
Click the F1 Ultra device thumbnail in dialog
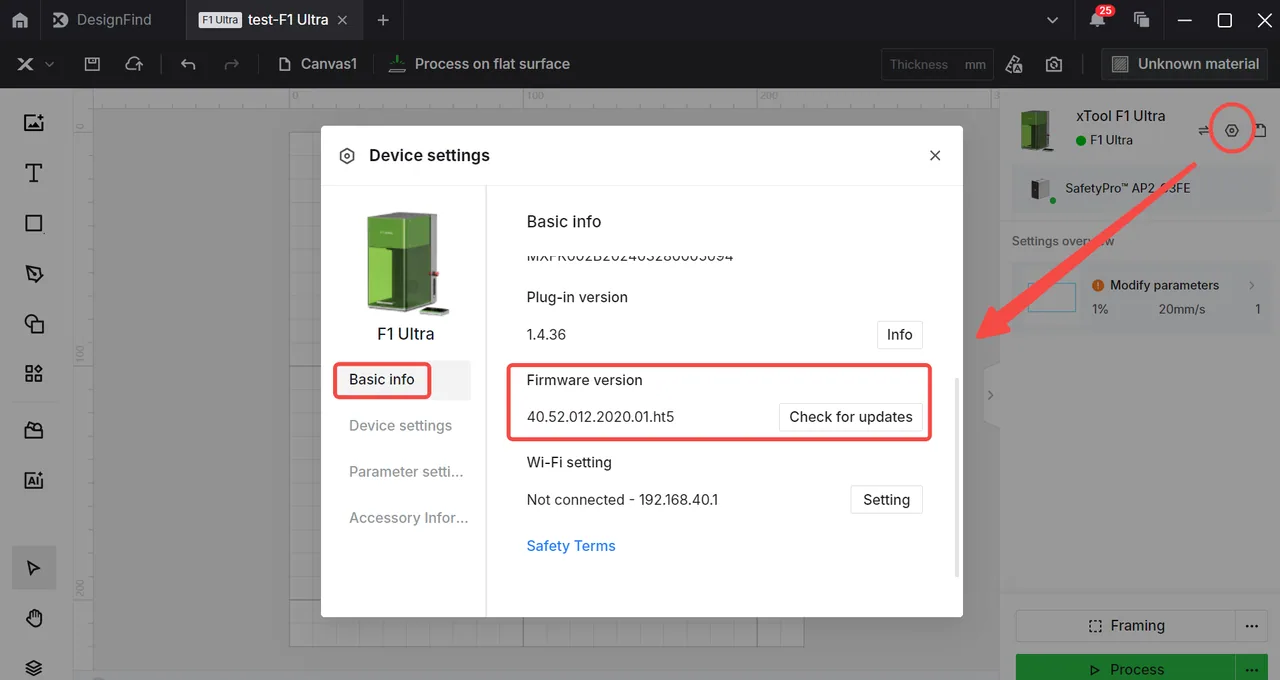[406, 264]
